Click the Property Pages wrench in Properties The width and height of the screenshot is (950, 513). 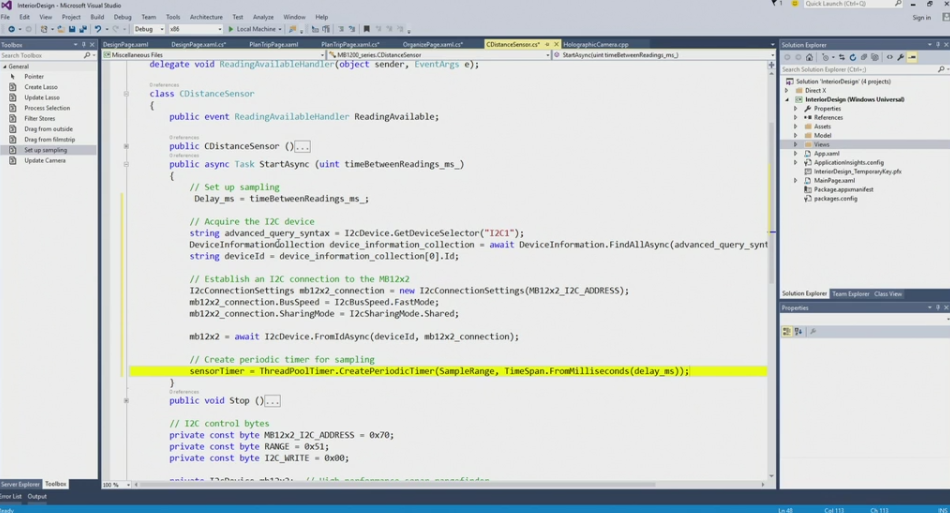pos(813,331)
